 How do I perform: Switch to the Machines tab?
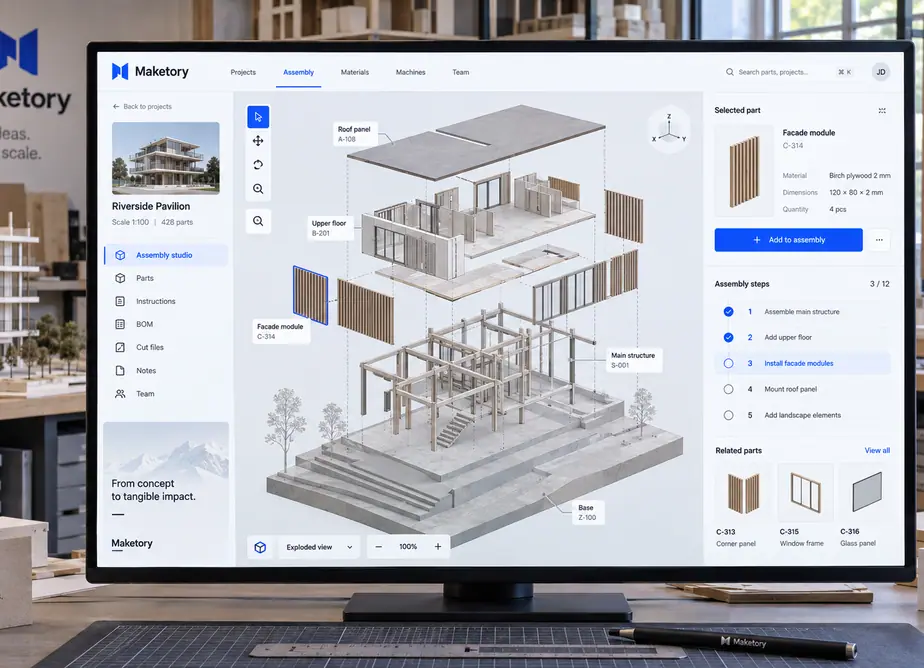tap(411, 72)
